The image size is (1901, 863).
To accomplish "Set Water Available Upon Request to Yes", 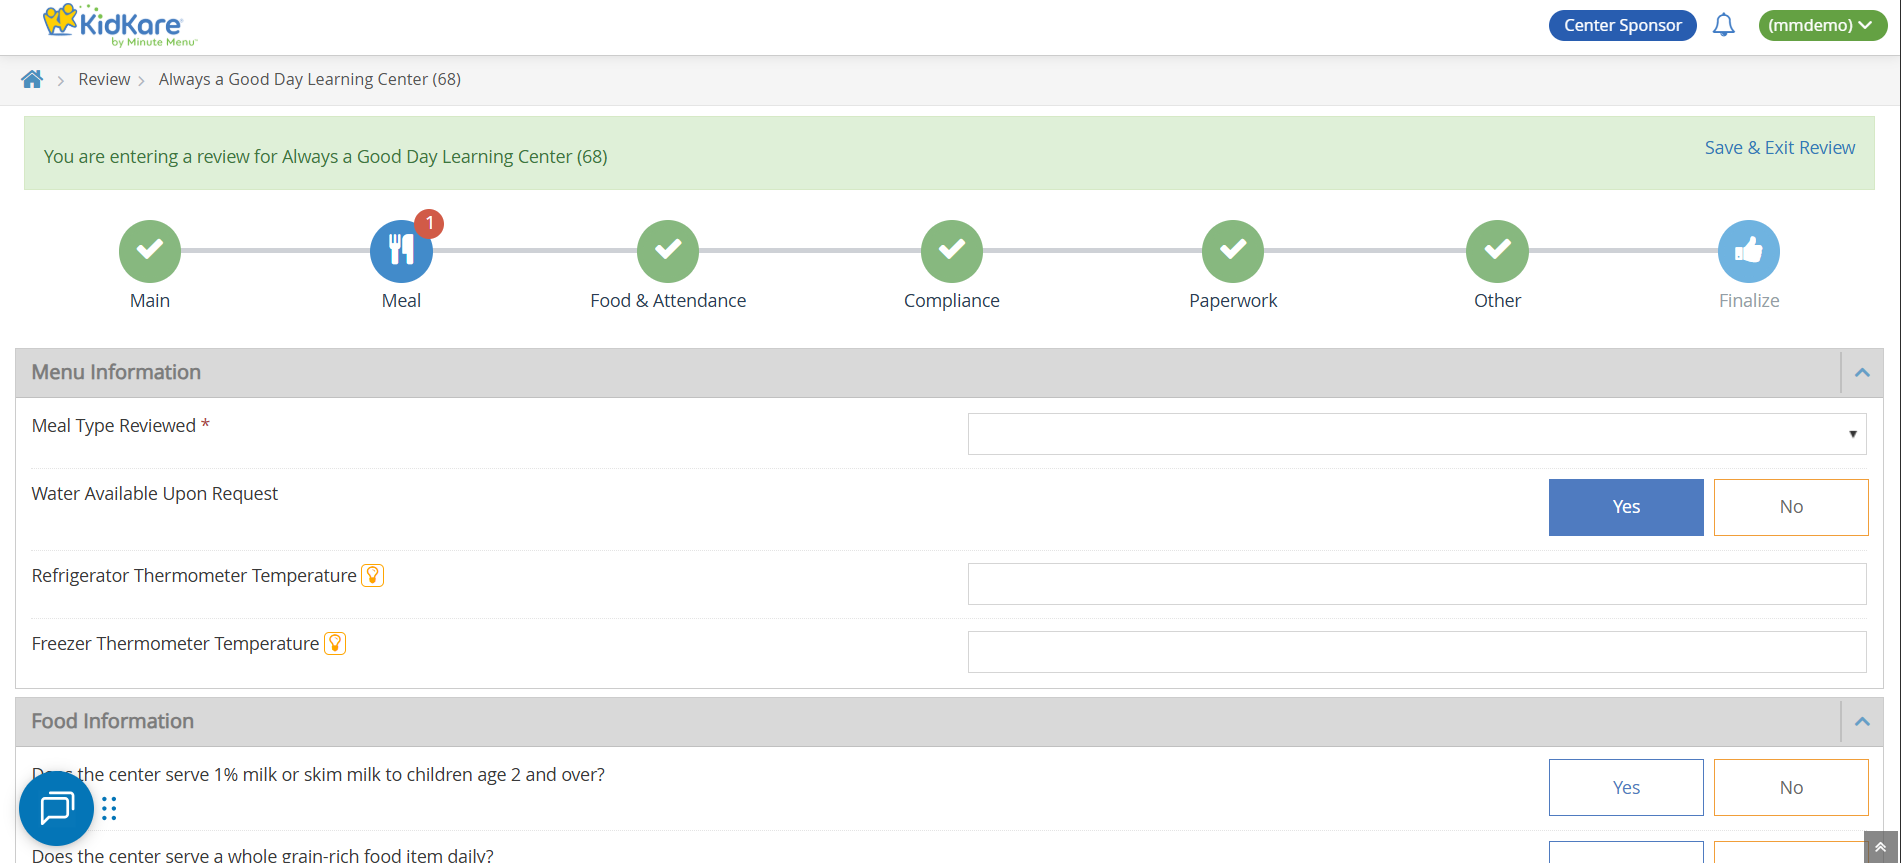I will tap(1626, 507).
